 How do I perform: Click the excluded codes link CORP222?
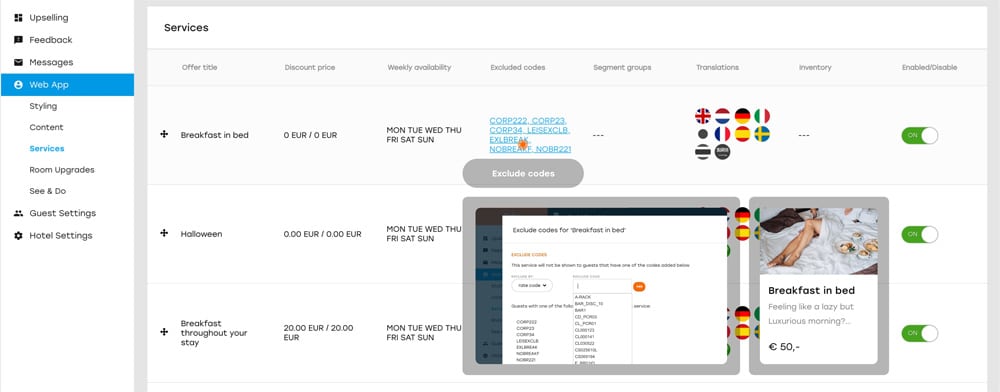[508, 120]
